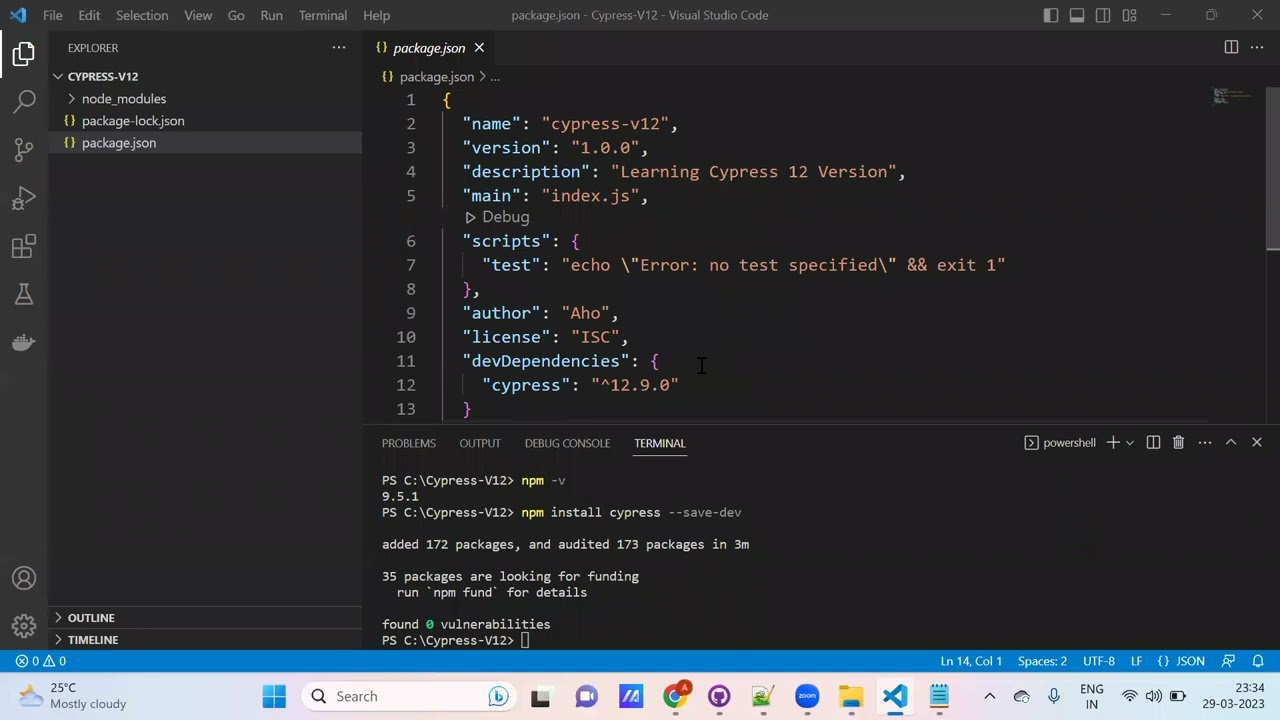The width and height of the screenshot is (1280, 720).
Task: Open the Search view in the activity bar
Action: pyautogui.click(x=24, y=101)
